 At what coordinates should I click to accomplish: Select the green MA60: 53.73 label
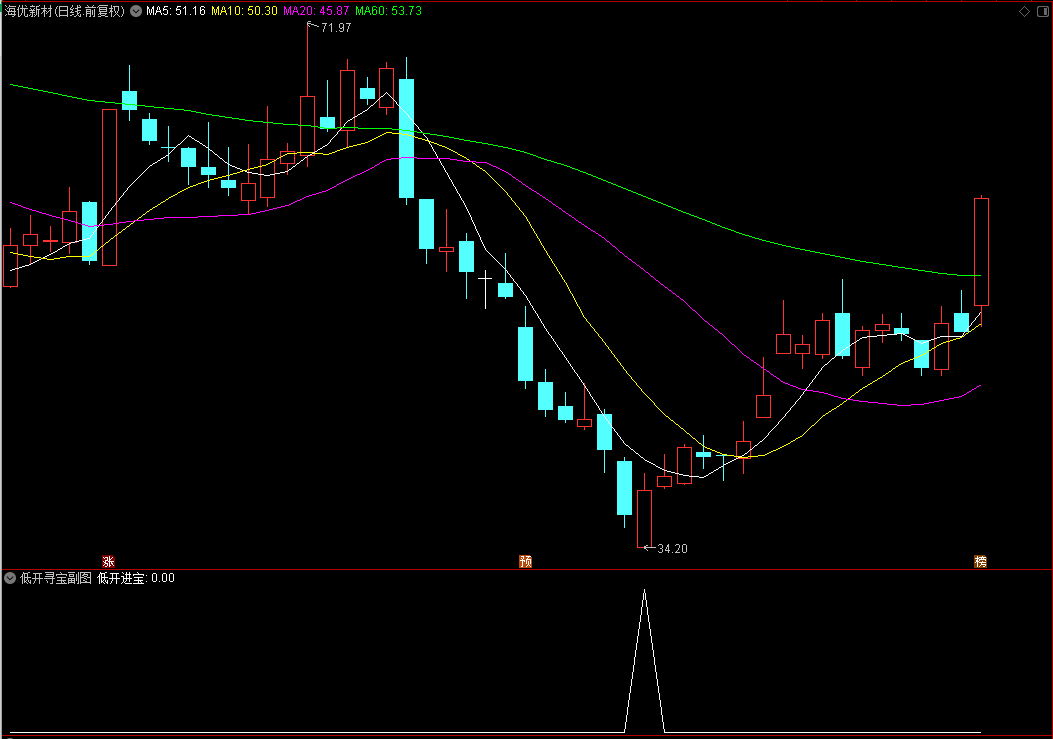388,11
